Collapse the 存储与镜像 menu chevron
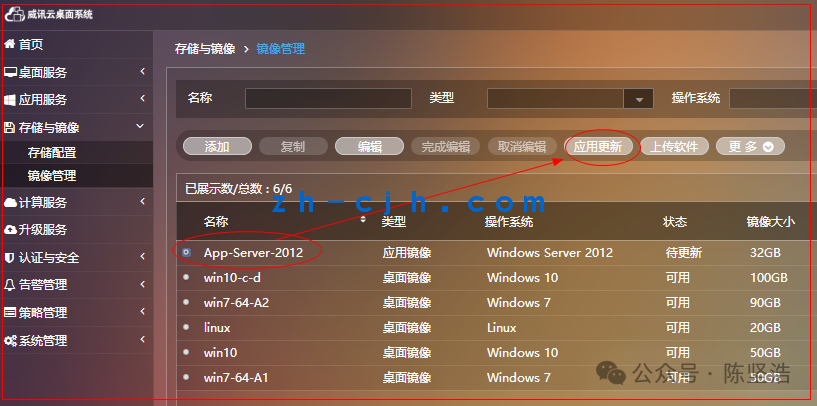The image size is (817, 406). click(x=140, y=126)
